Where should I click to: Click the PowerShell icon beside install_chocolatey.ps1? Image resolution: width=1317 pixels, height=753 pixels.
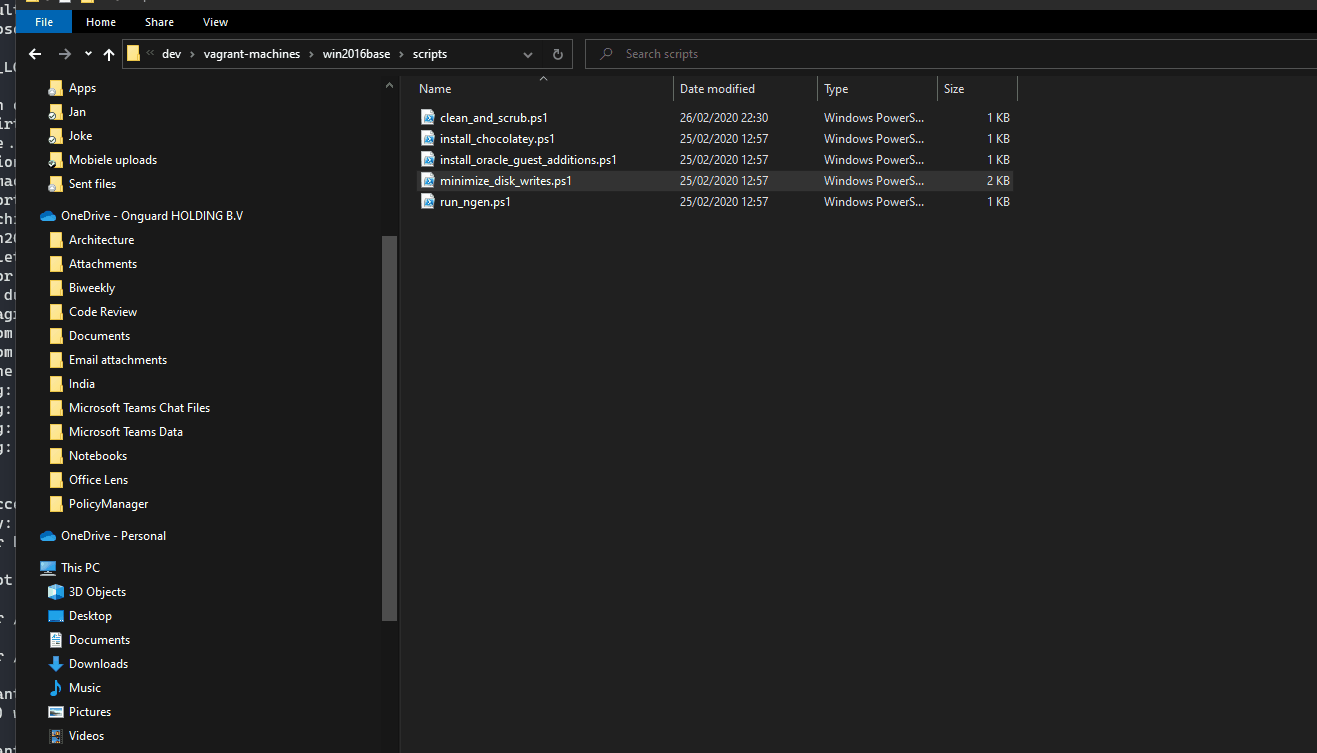click(428, 138)
